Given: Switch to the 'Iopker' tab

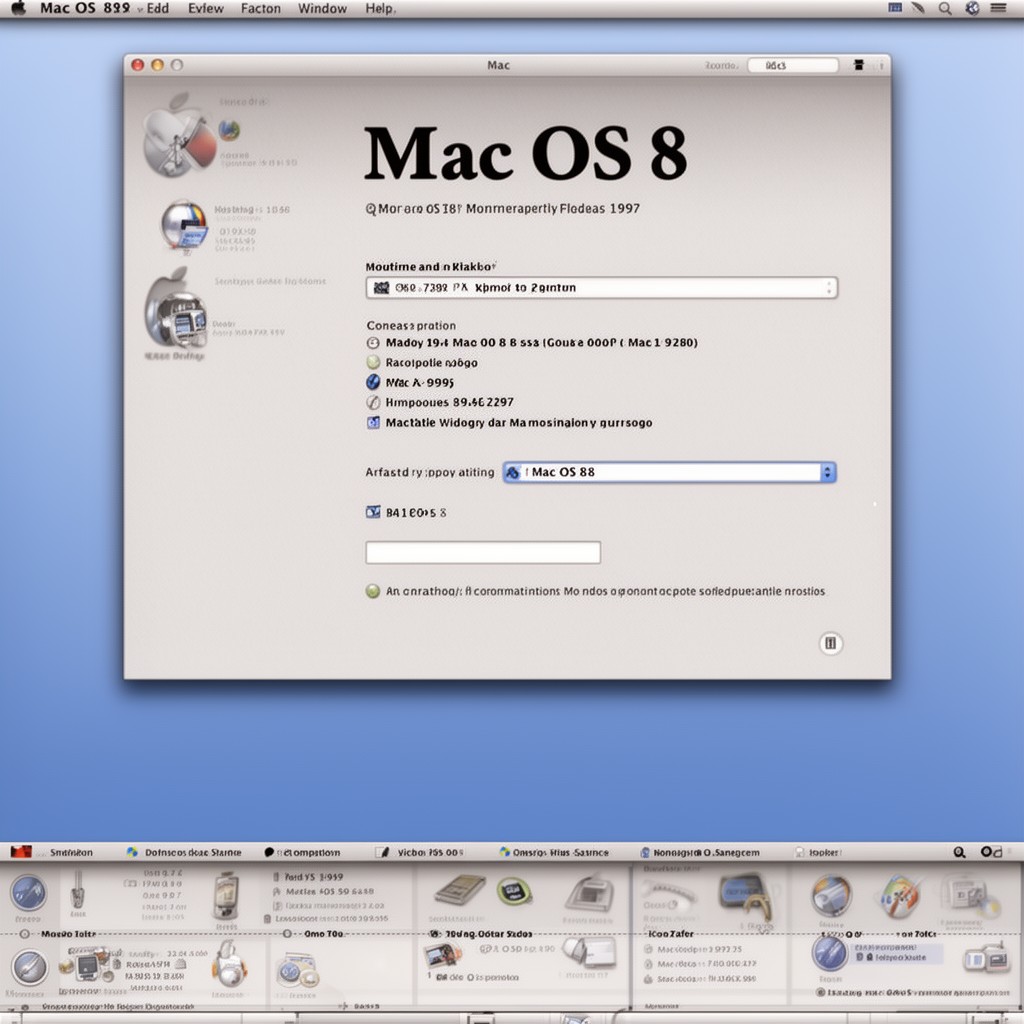Looking at the screenshot, I should coord(825,852).
